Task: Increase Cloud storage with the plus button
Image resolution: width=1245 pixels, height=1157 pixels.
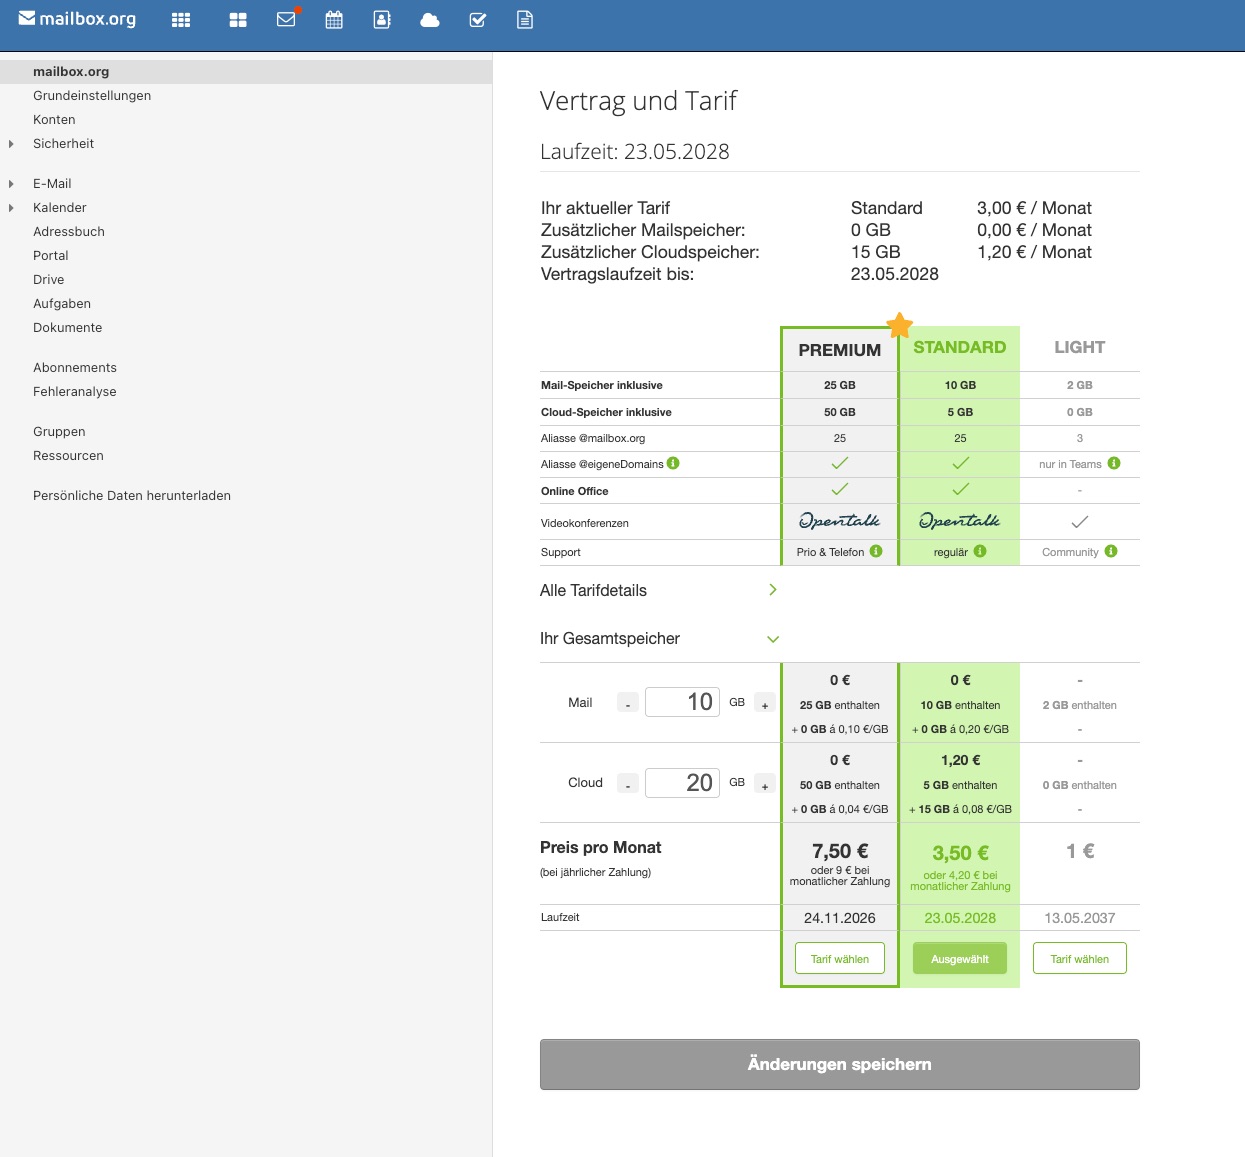Action: tap(765, 783)
